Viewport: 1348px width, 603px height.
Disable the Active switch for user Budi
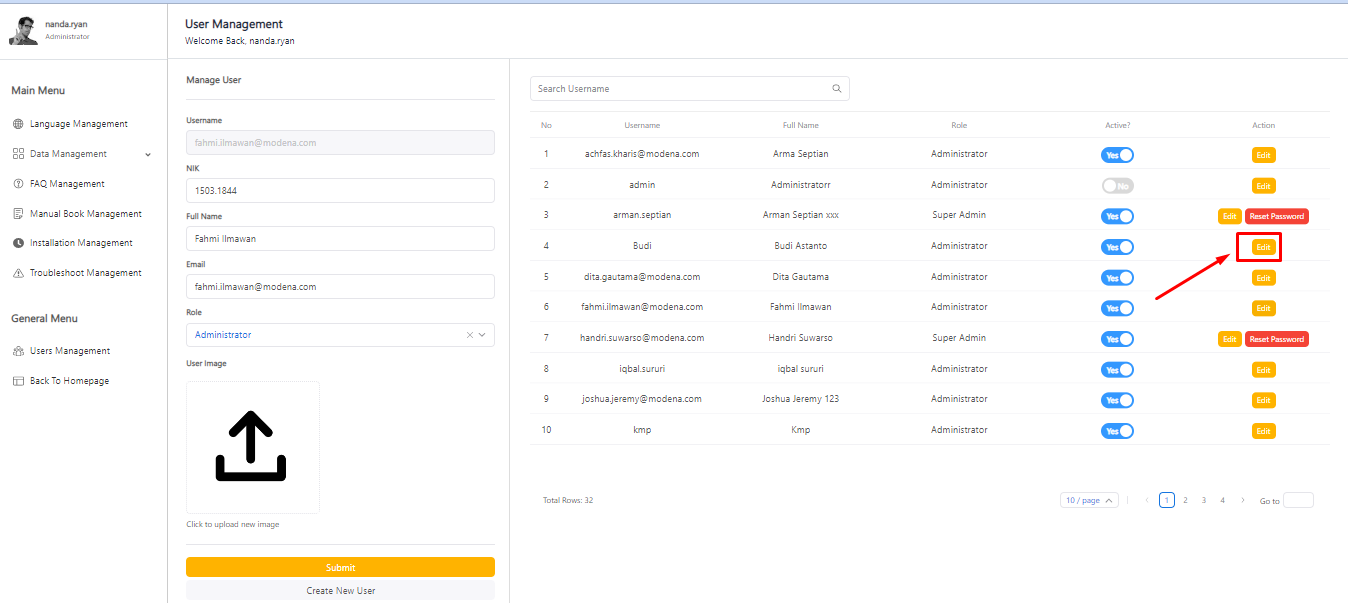pyautogui.click(x=1117, y=247)
